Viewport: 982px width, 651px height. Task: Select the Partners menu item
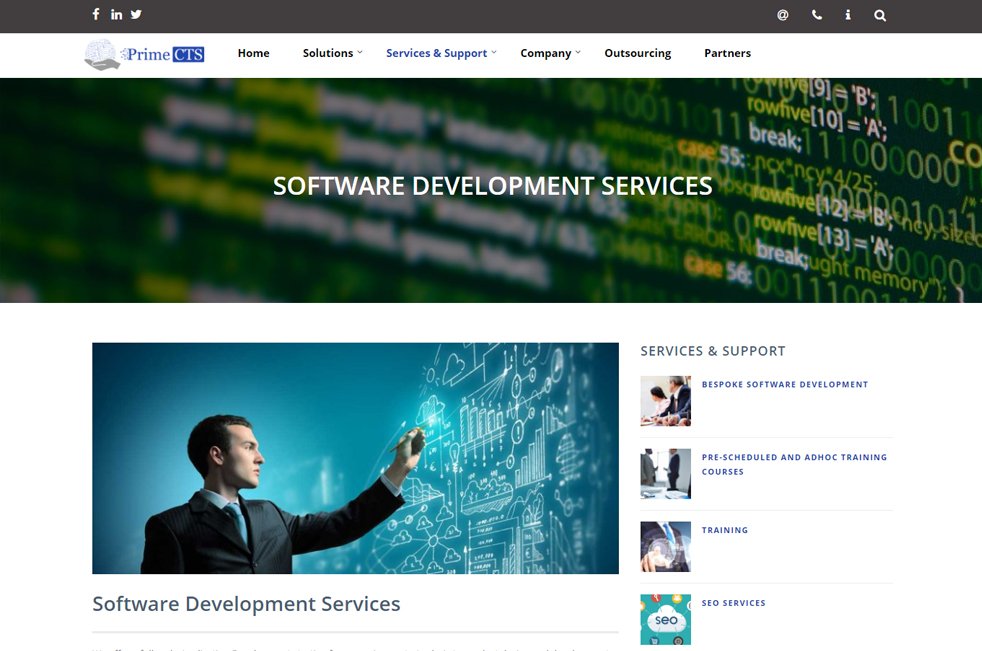pos(727,53)
